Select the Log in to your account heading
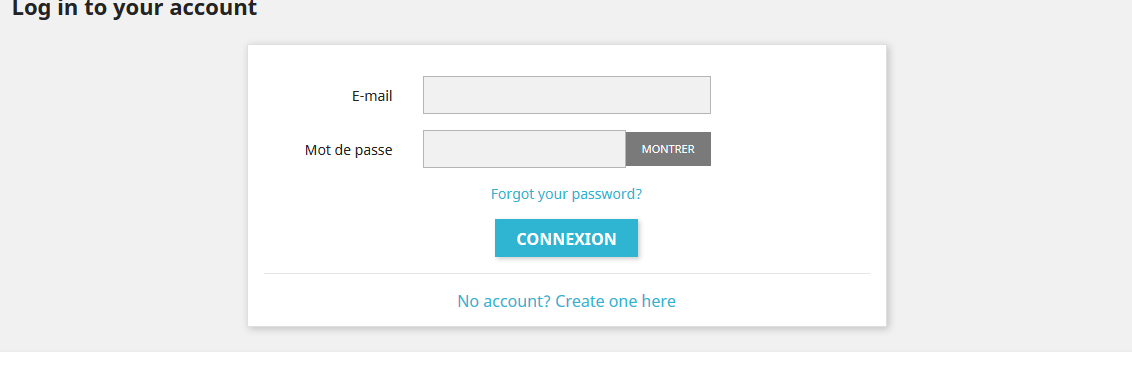 (134, 9)
